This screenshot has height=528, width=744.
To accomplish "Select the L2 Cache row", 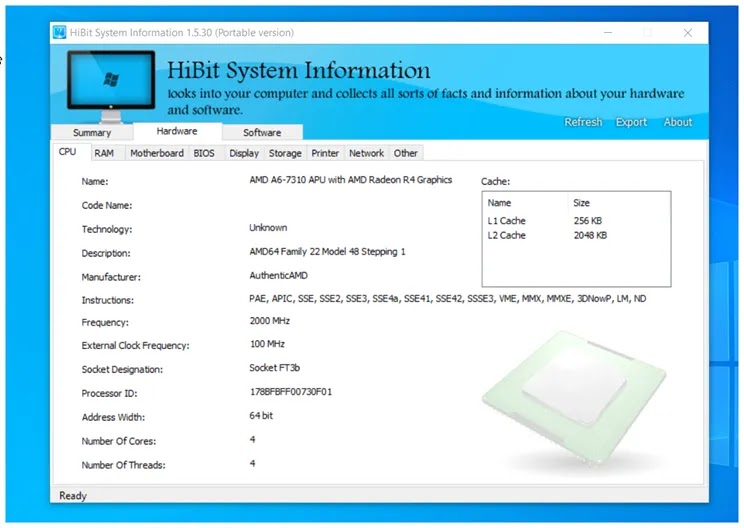I will pyautogui.click(x=576, y=235).
